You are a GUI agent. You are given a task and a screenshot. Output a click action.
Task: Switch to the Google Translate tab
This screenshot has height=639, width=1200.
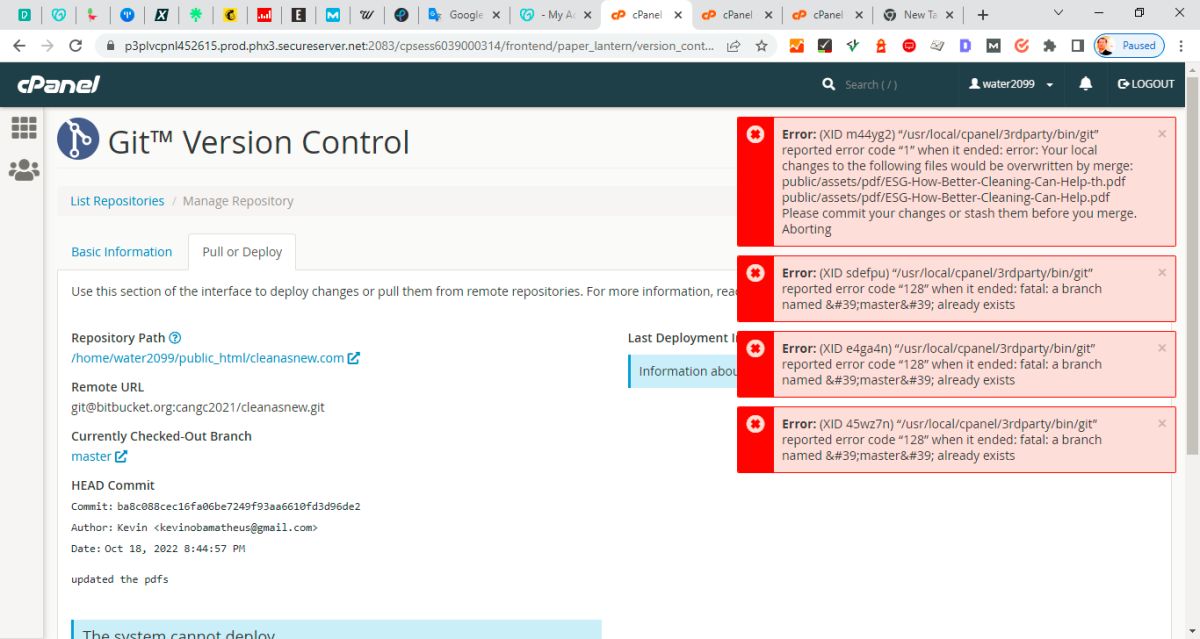pyautogui.click(x=464, y=15)
